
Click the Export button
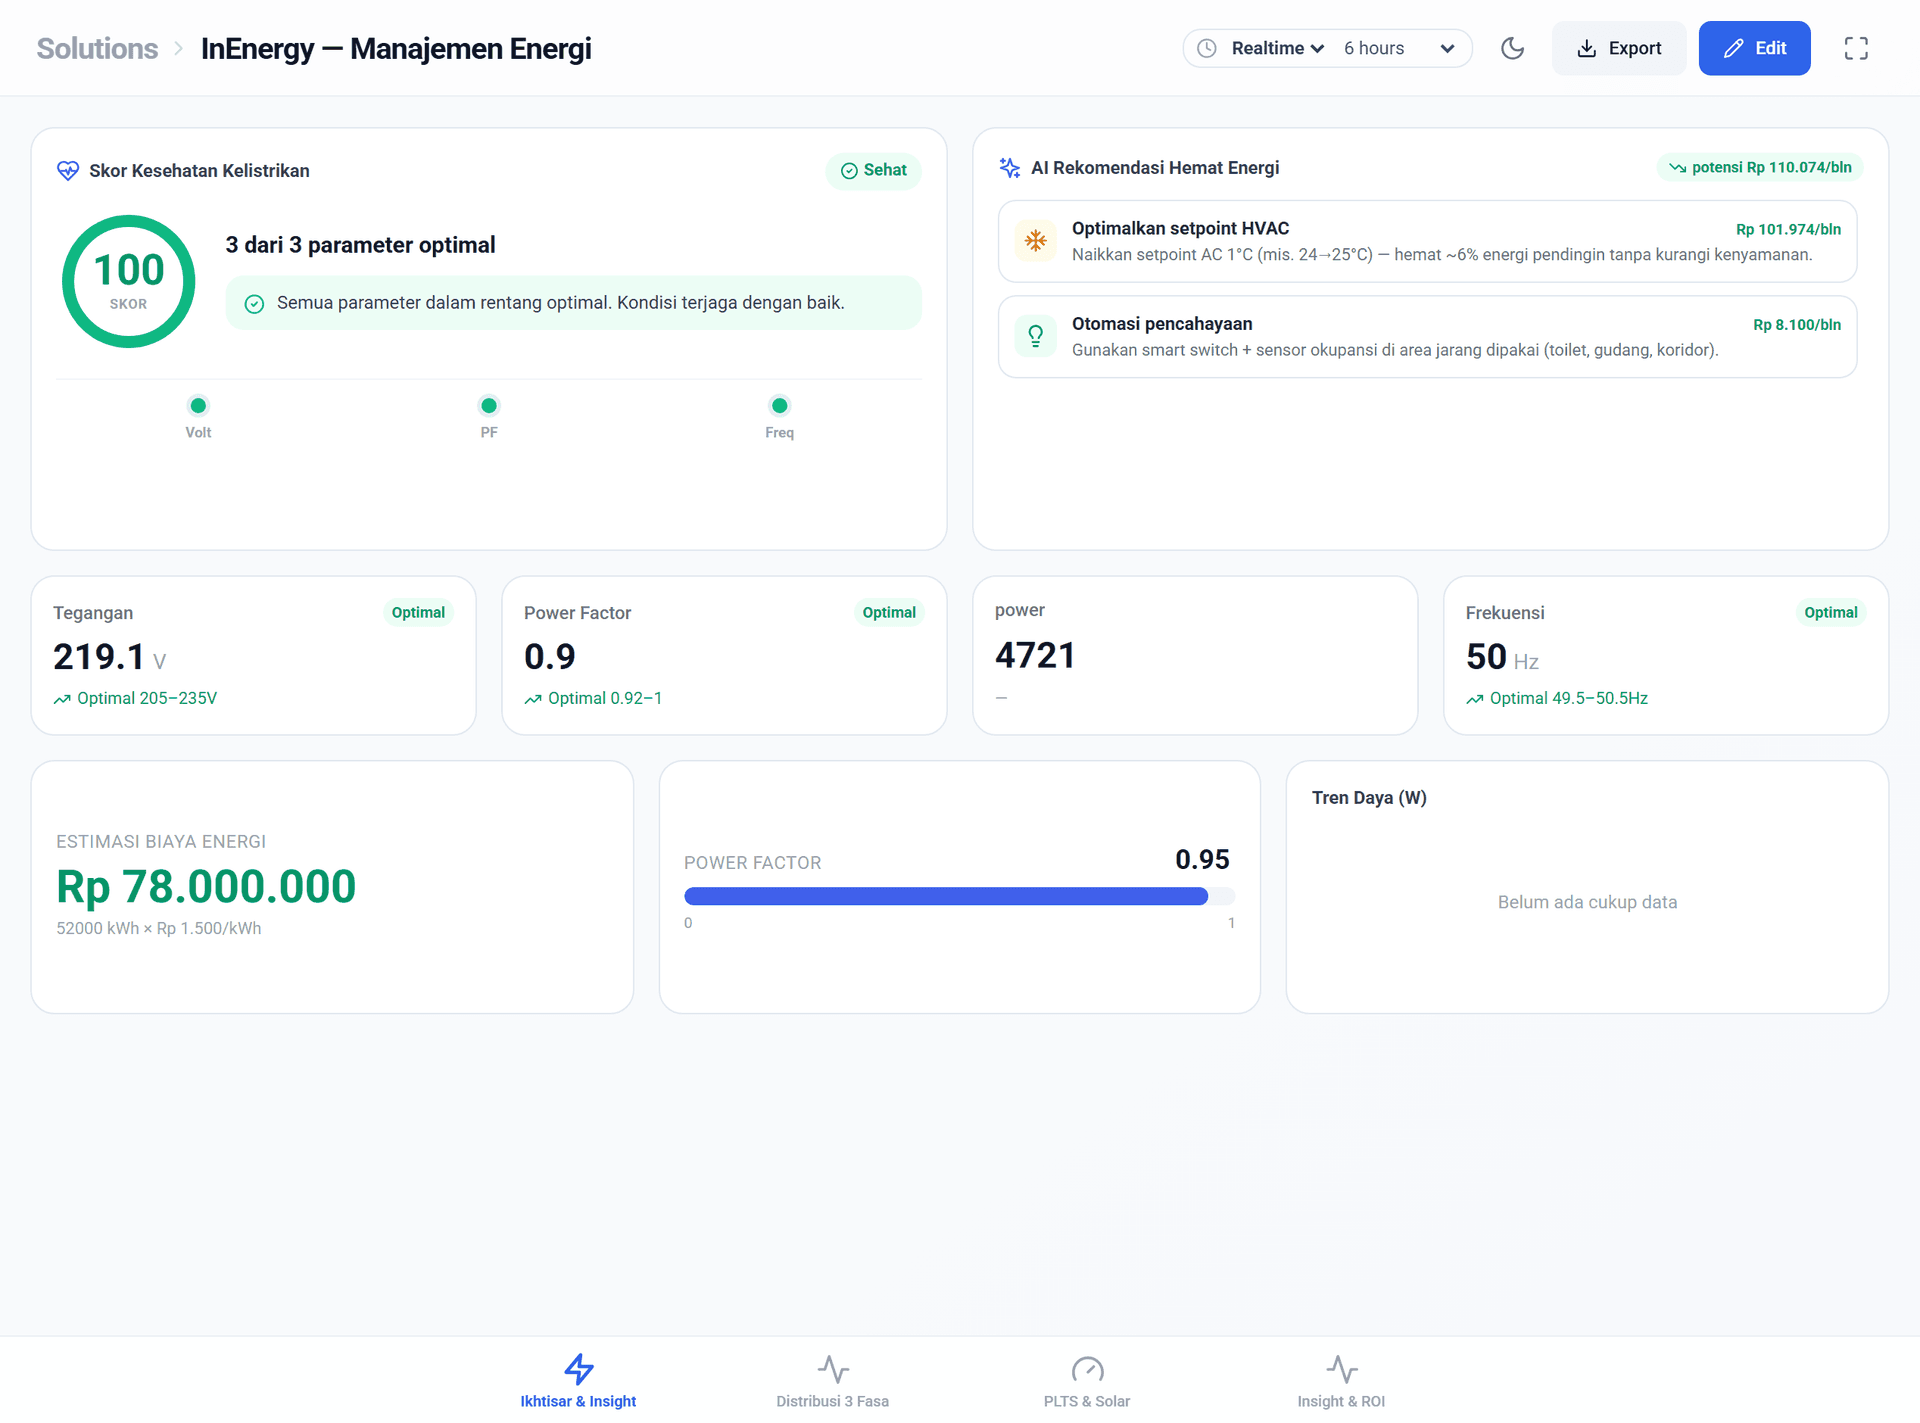click(1619, 48)
